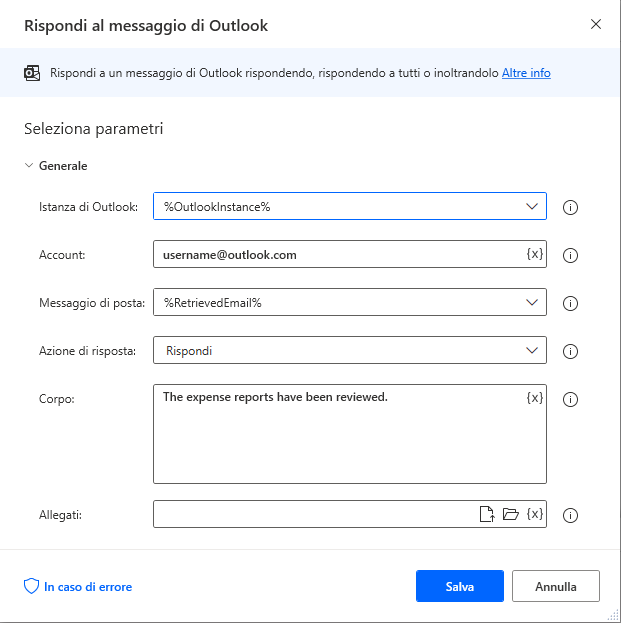Click the Seleziona parametri heading
This screenshot has height=623, width=621.
(x=94, y=129)
